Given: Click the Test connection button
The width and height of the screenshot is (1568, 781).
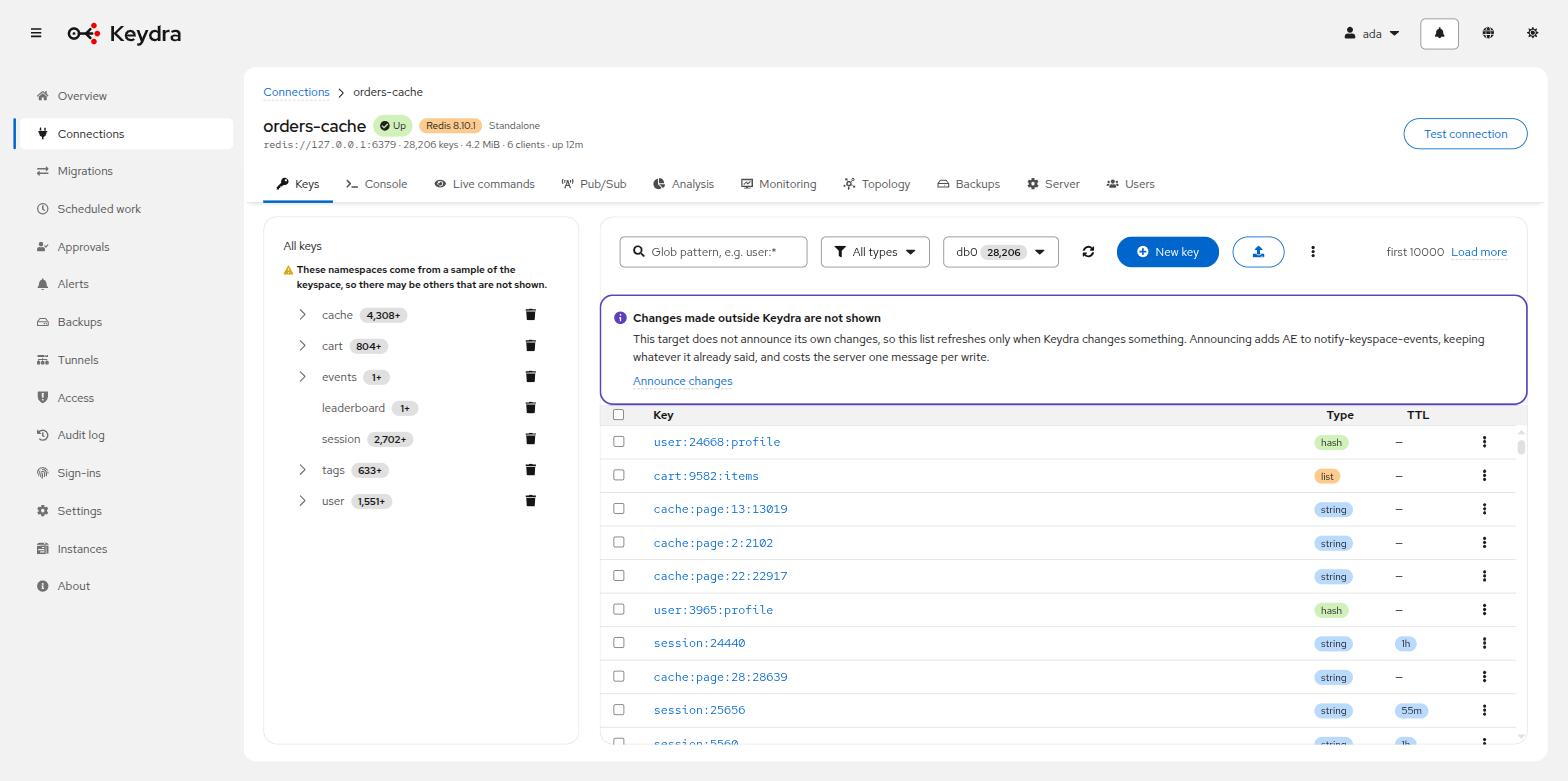Looking at the screenshot, I should click(x=1465, y=134).
